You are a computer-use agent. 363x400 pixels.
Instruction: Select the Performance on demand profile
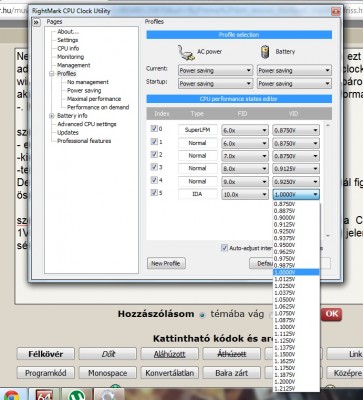tap(98, 107)
